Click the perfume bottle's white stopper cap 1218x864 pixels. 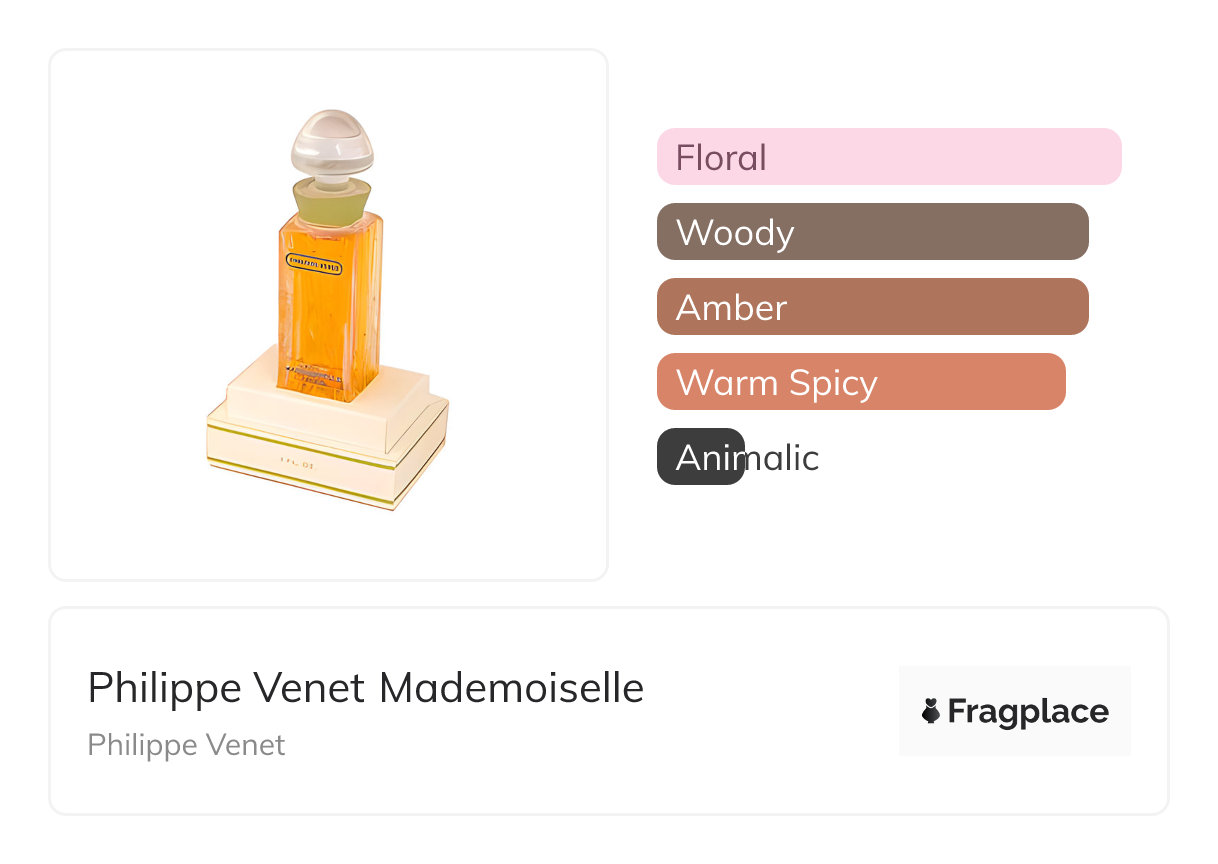tap(331, 145)
